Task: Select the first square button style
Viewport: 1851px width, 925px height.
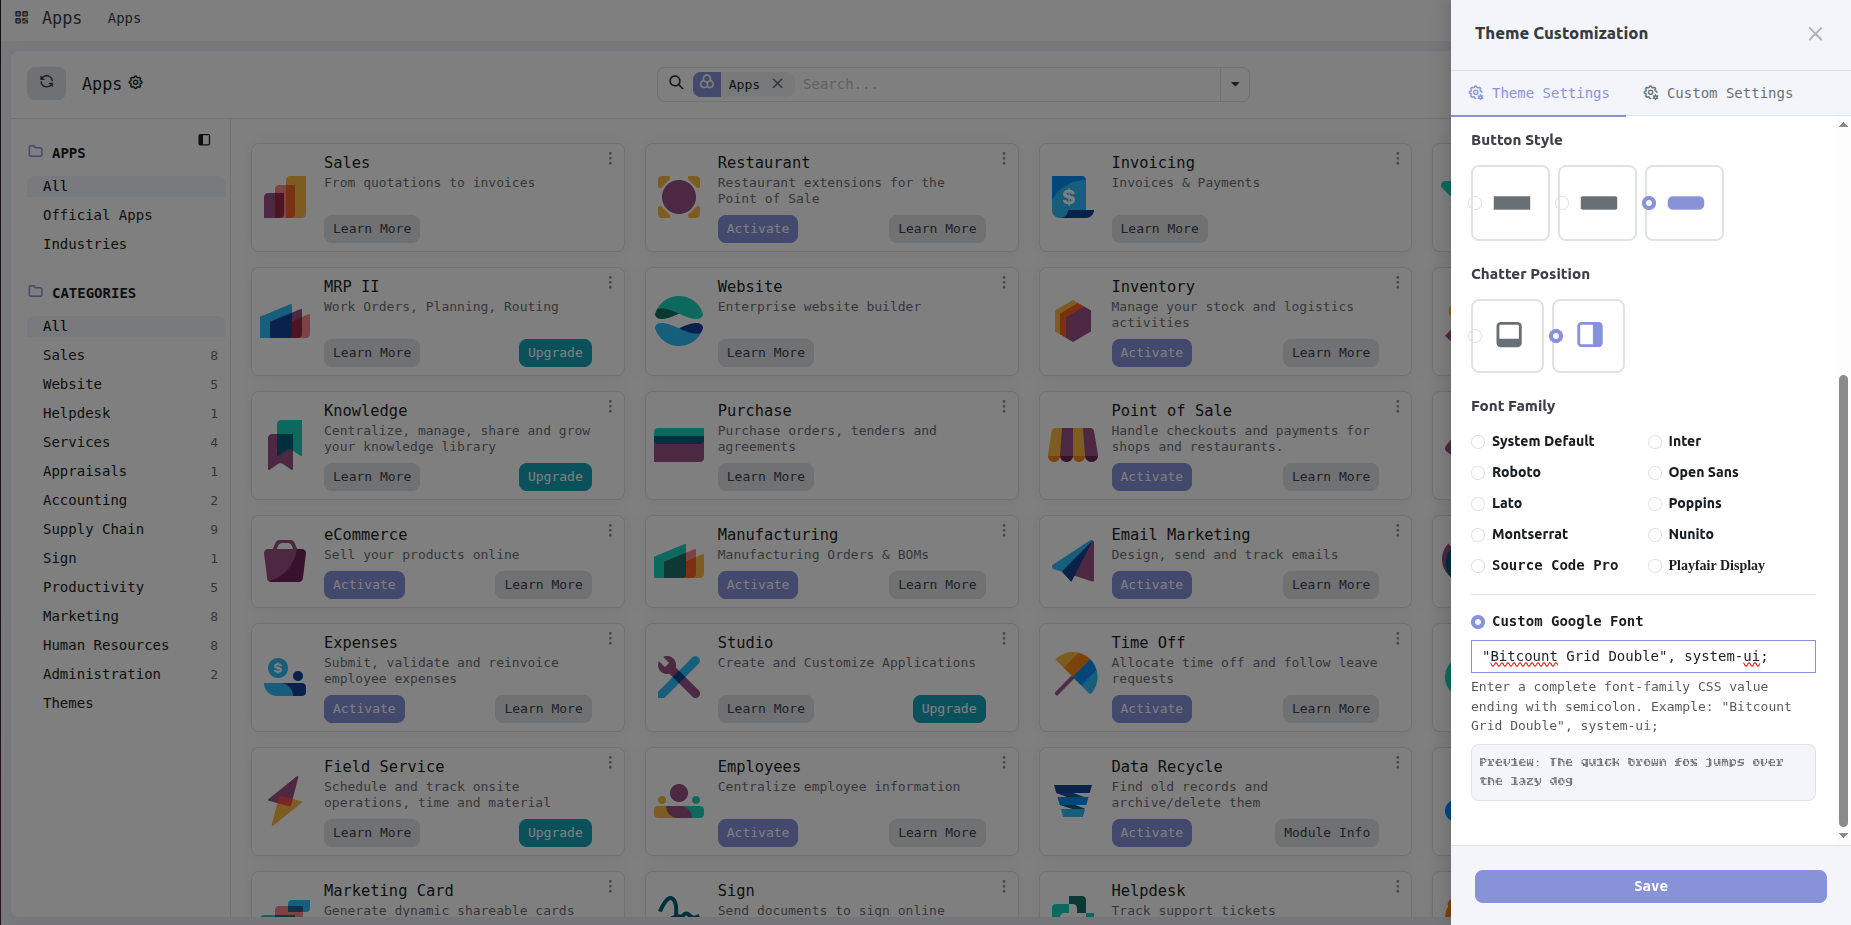Action: coord(1510,203)
